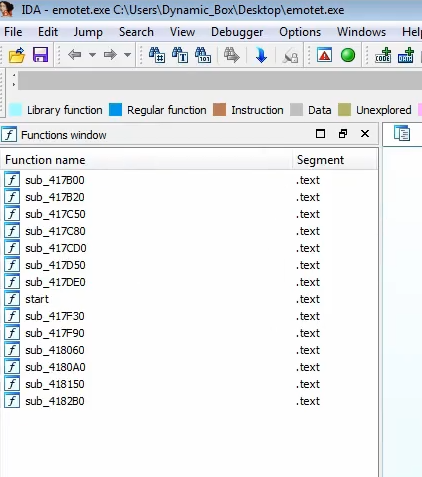This screenshot has width=422, height=477.
Task: Click the blue down arrow jump icon
Action: [x=261, y=55]
